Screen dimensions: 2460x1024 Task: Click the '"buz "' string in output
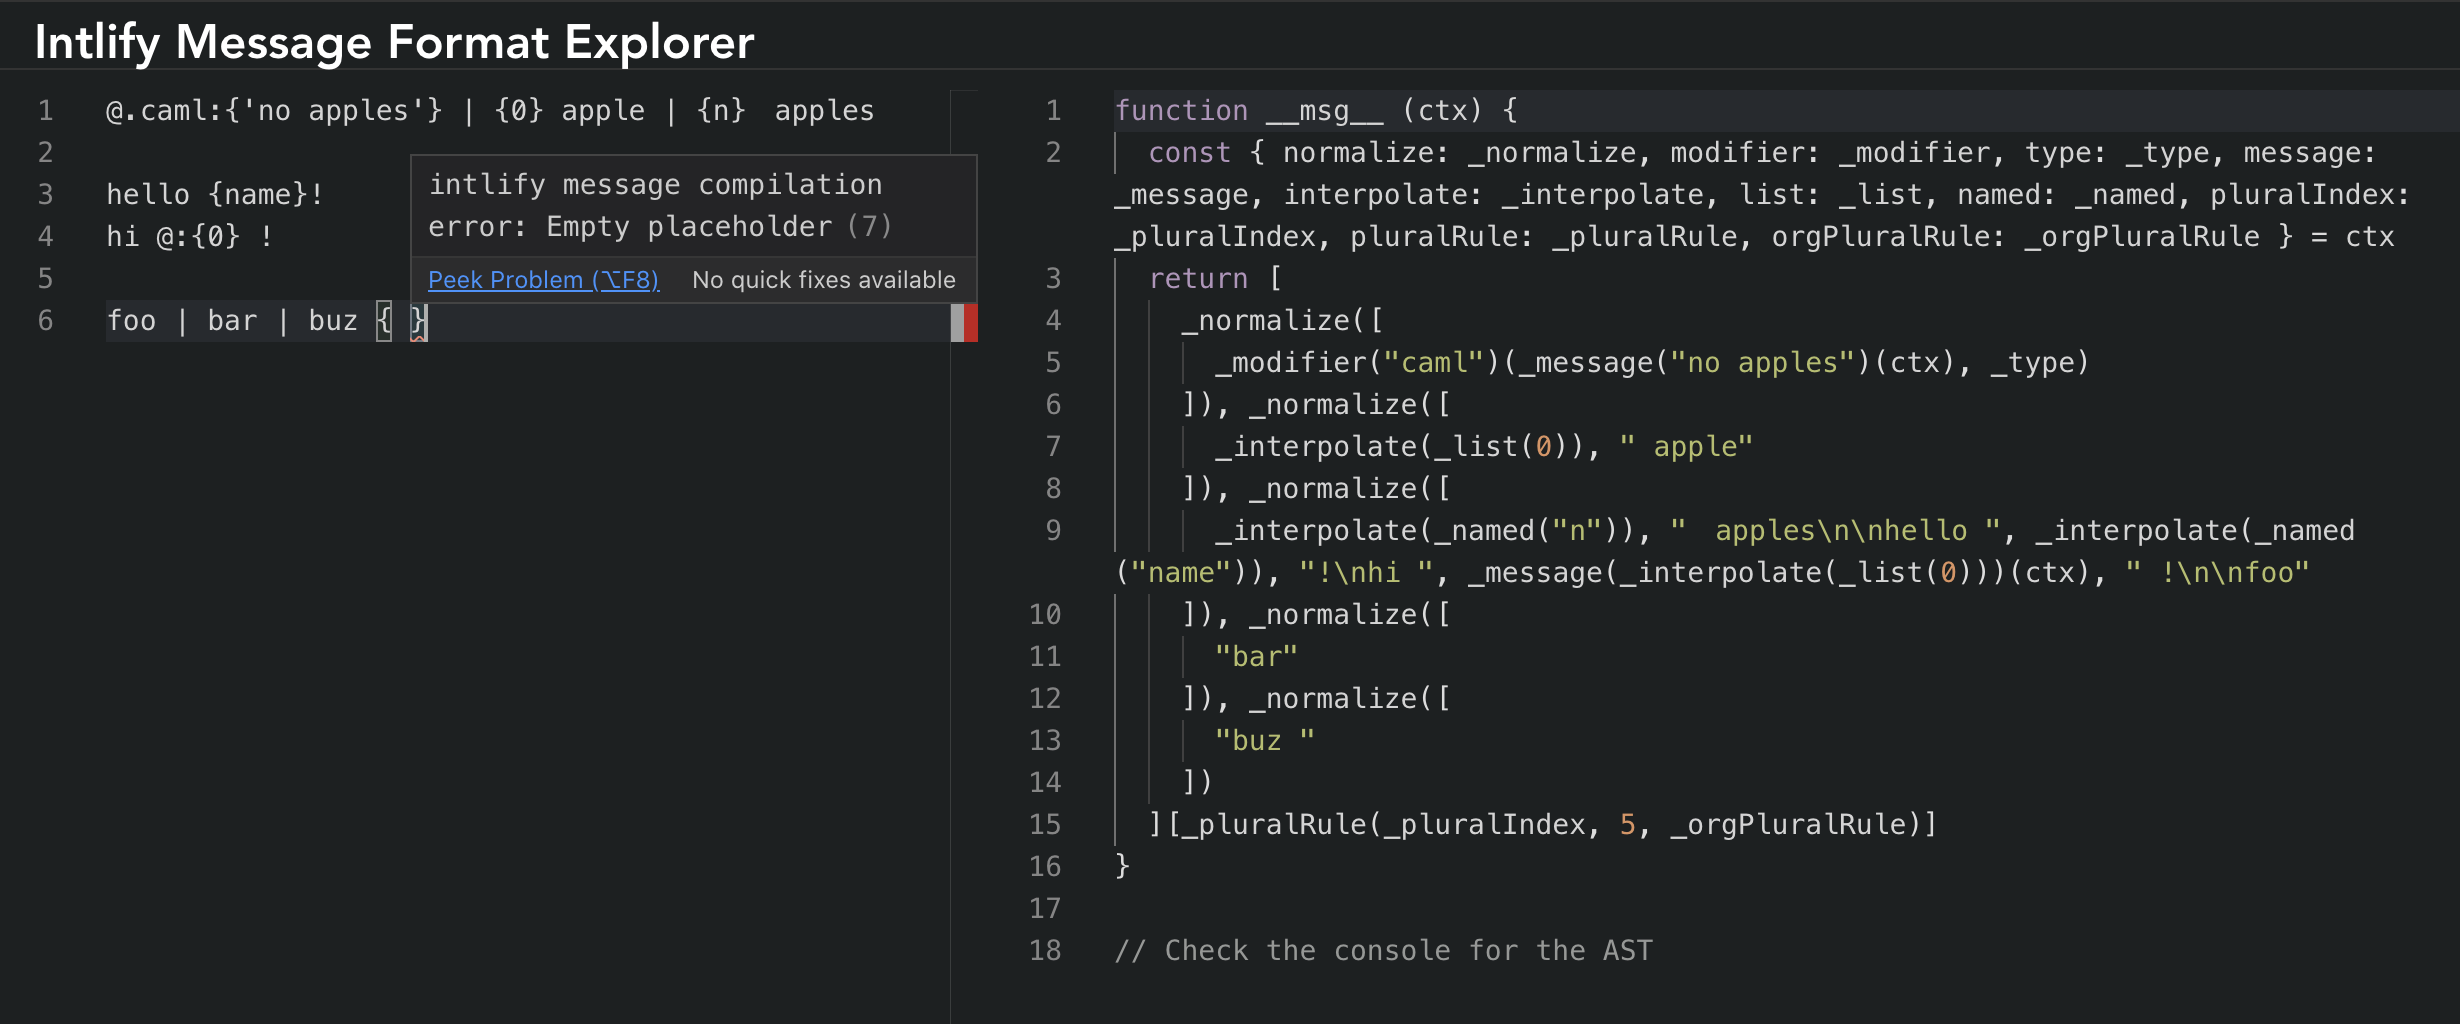(1264, 740)
